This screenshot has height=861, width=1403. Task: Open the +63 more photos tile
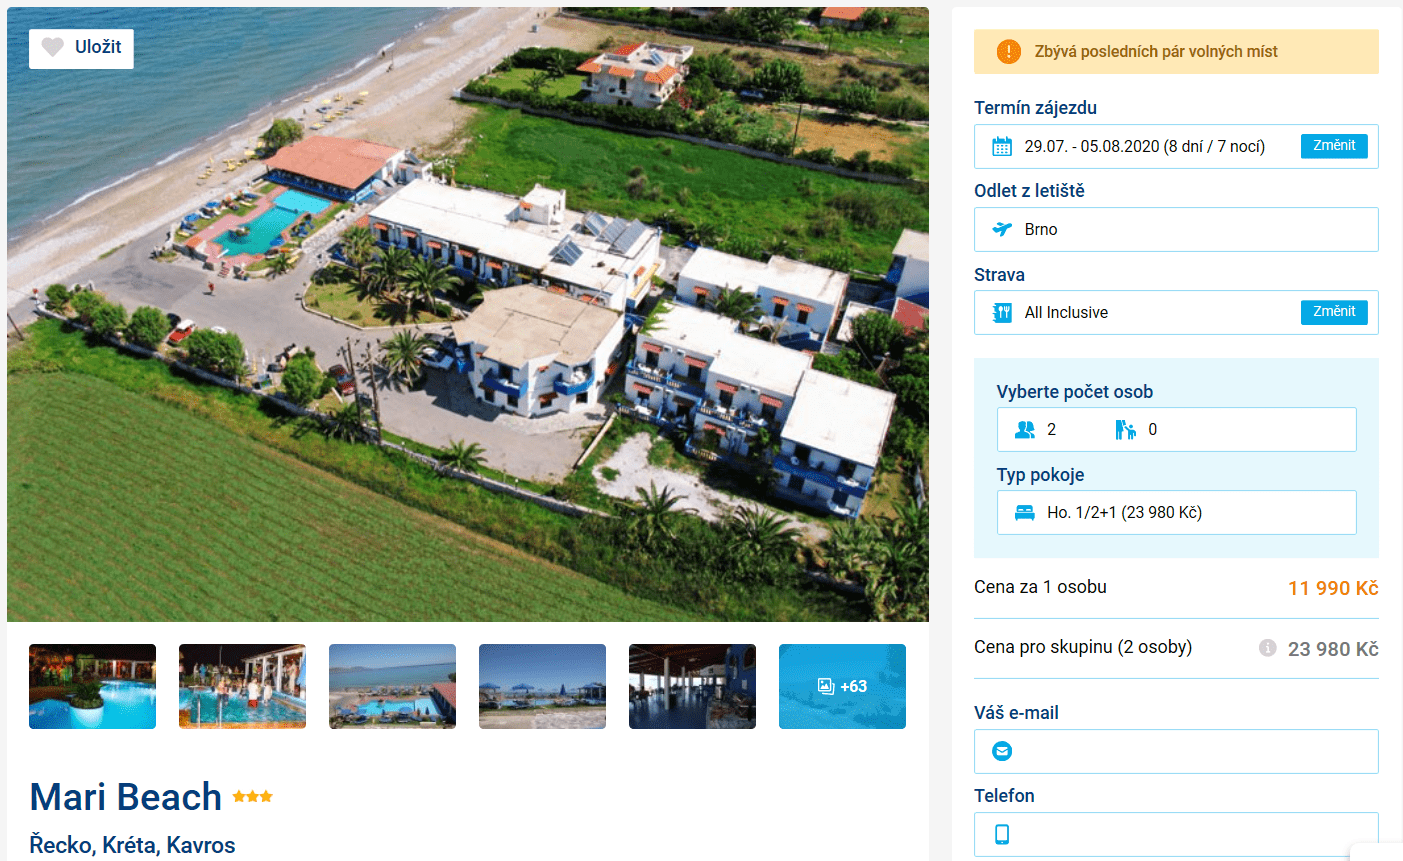[x=842, y=686]
